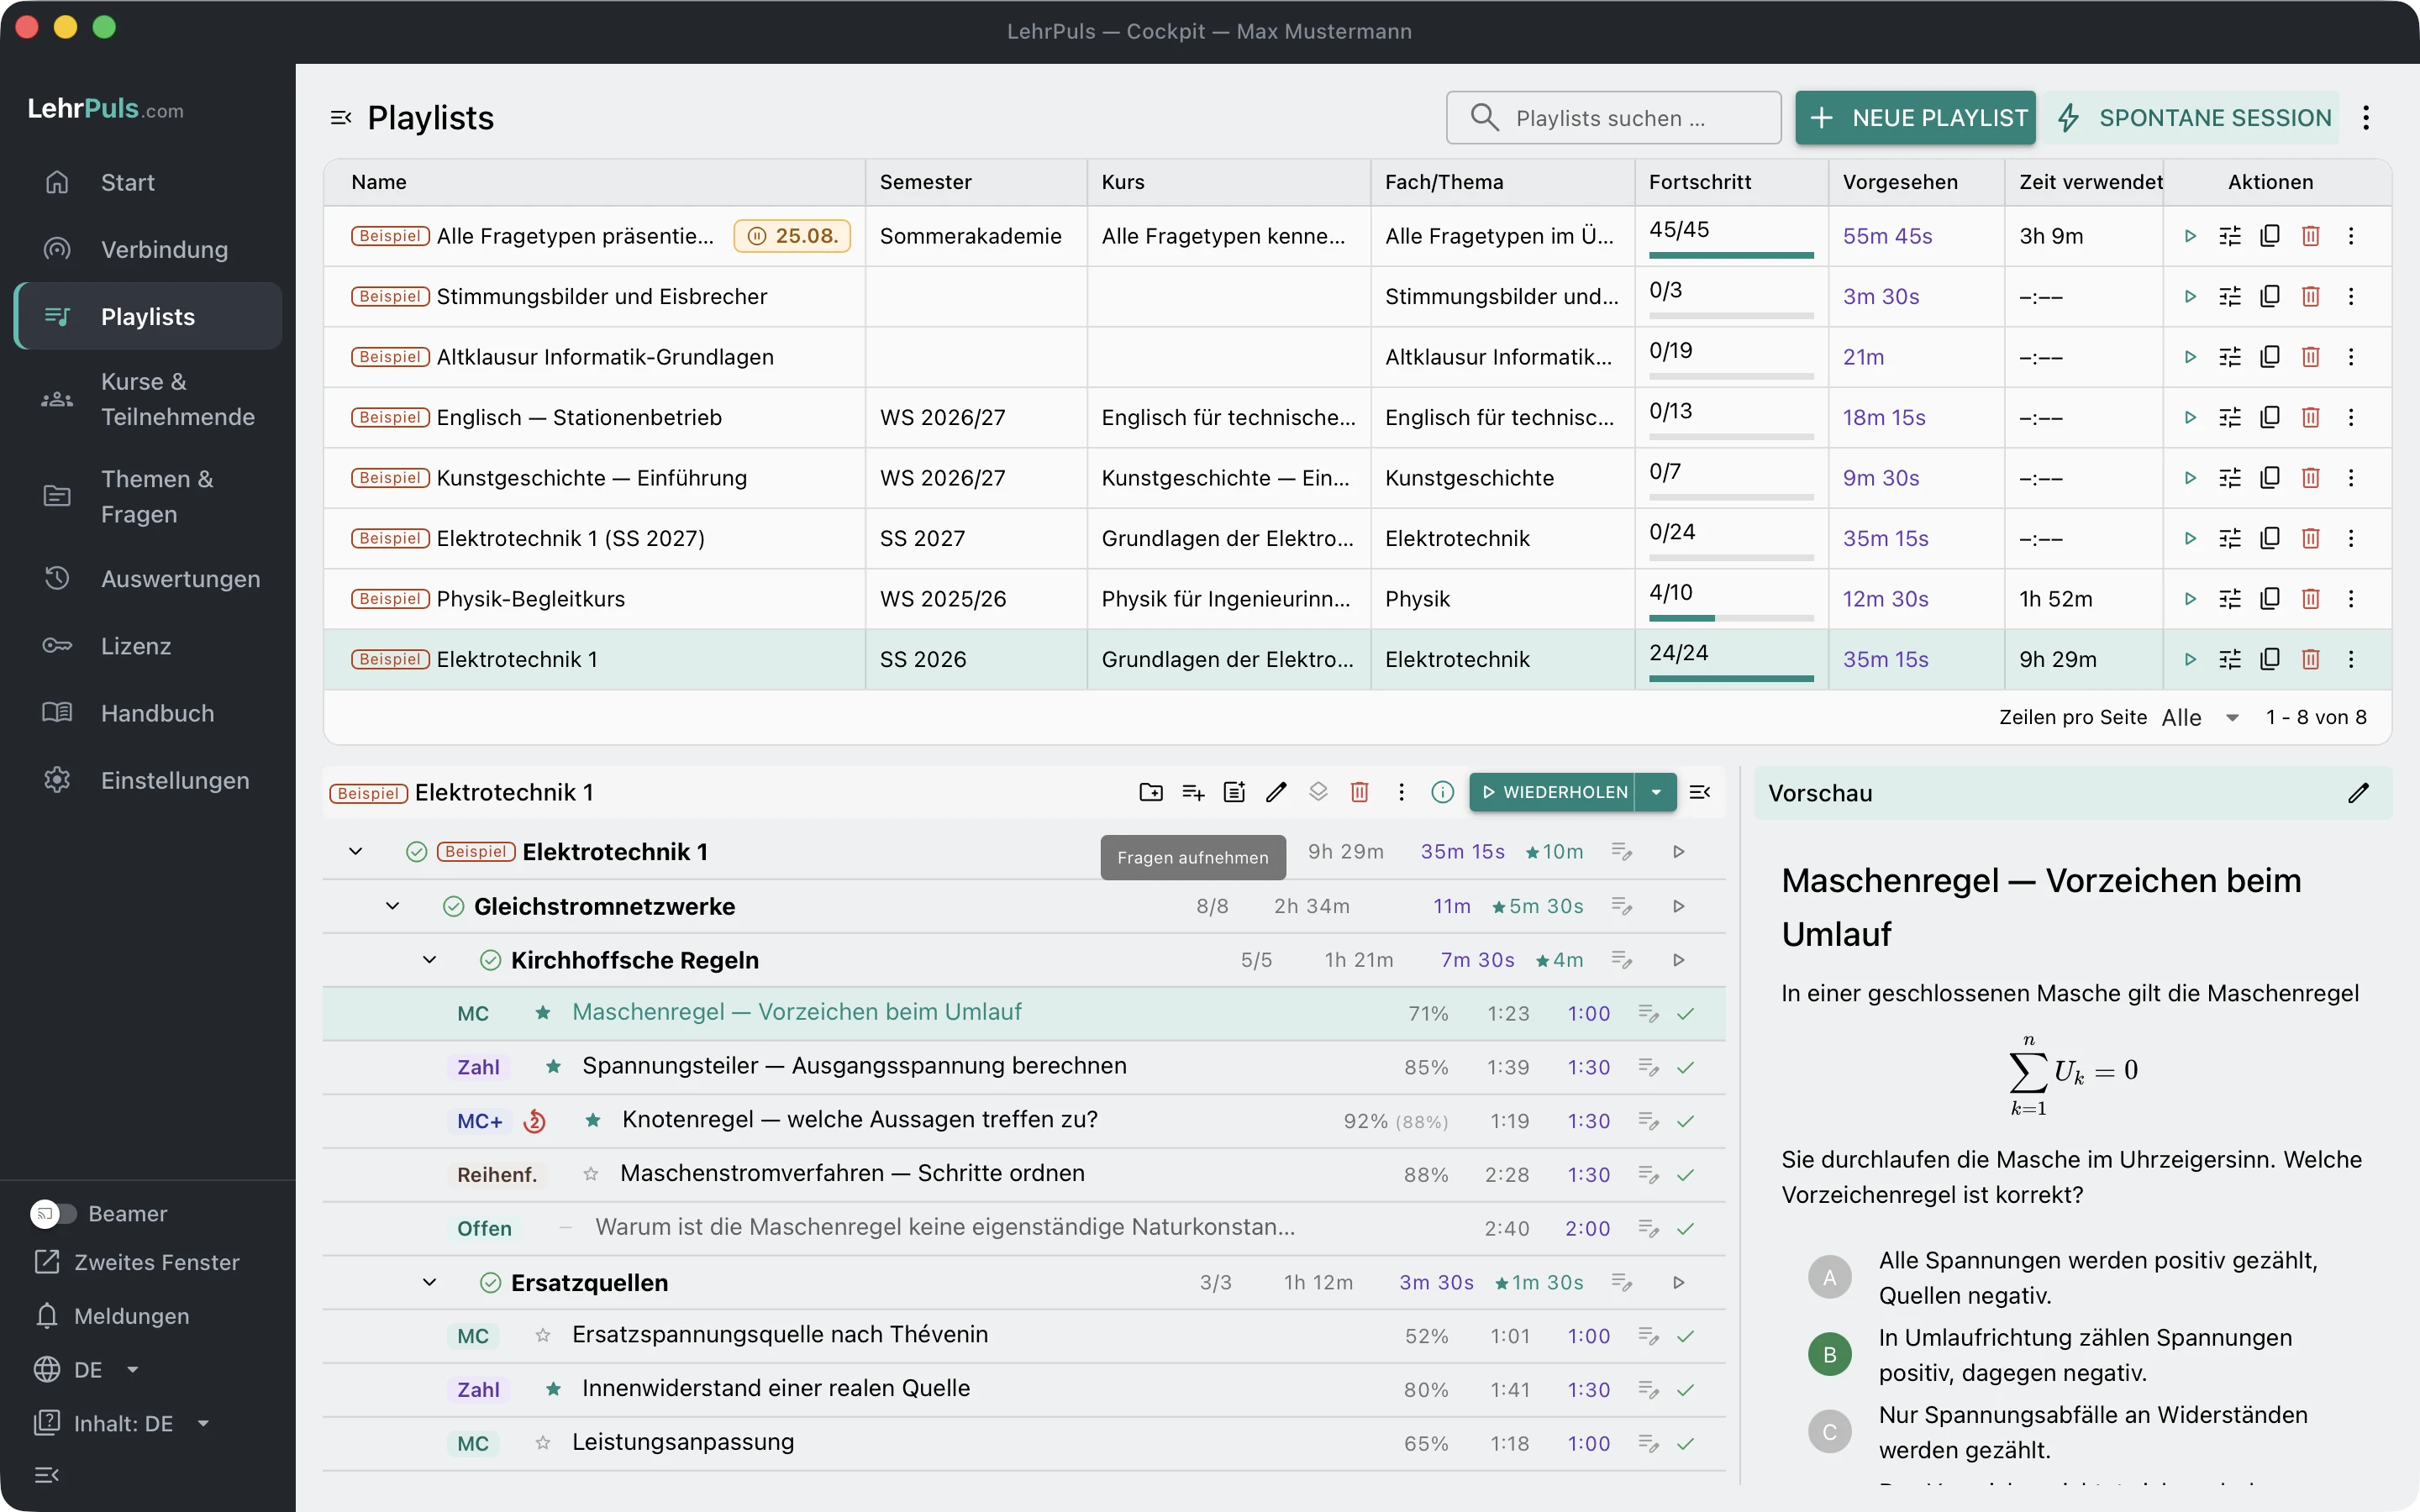2420x1512 pixels.
Task: Click the red trash icon in detail toolbar
Action: (x=1359, y=792)
